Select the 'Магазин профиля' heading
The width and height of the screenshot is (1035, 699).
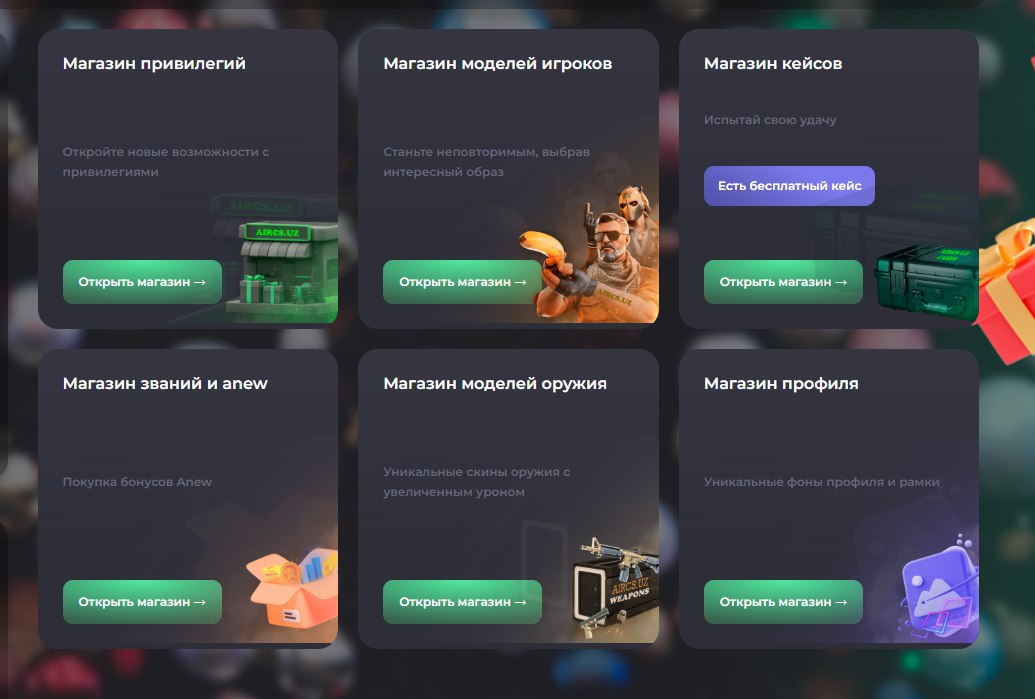781,383
